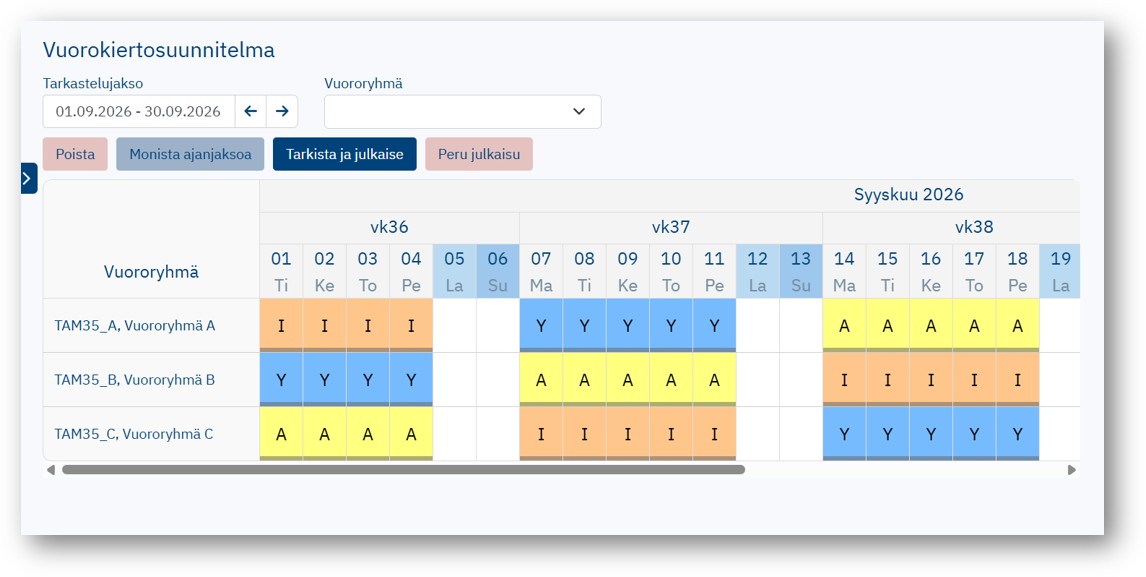Go to previous review period arrow
Viewport: 1146px width, 577px height.
(251, 111)
